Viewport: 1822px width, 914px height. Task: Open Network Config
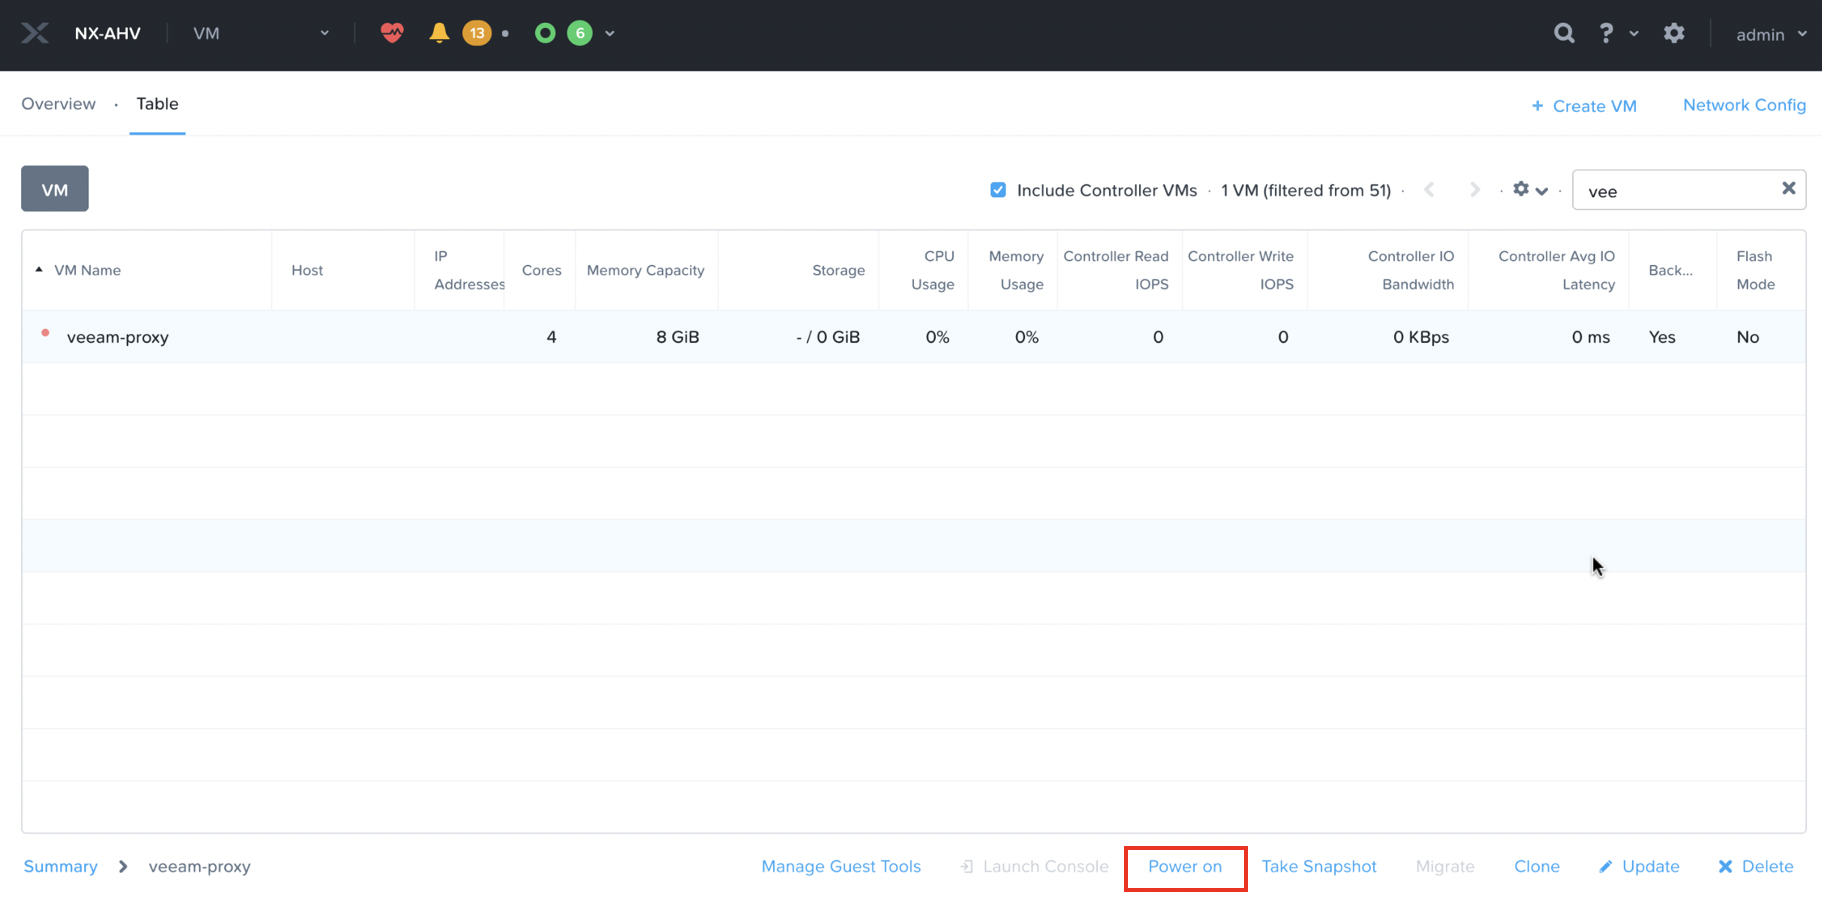pyautogui.click(x=1744, y=105)
